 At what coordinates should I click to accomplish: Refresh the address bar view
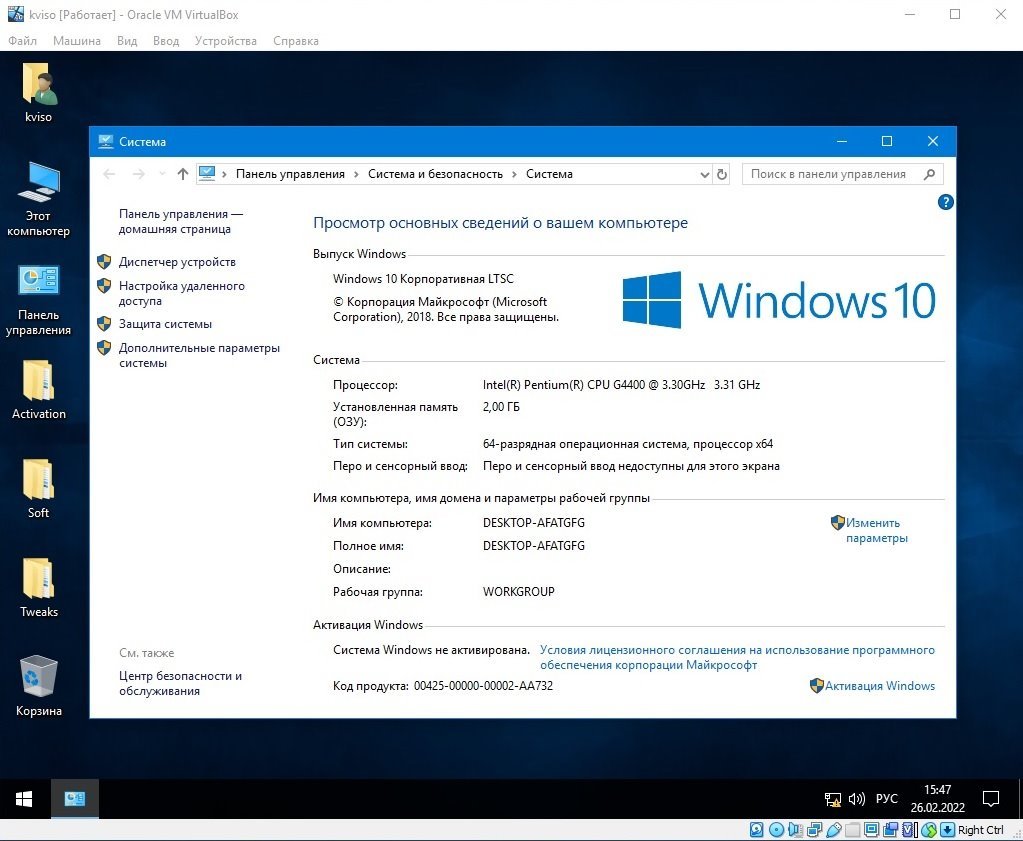722,174
